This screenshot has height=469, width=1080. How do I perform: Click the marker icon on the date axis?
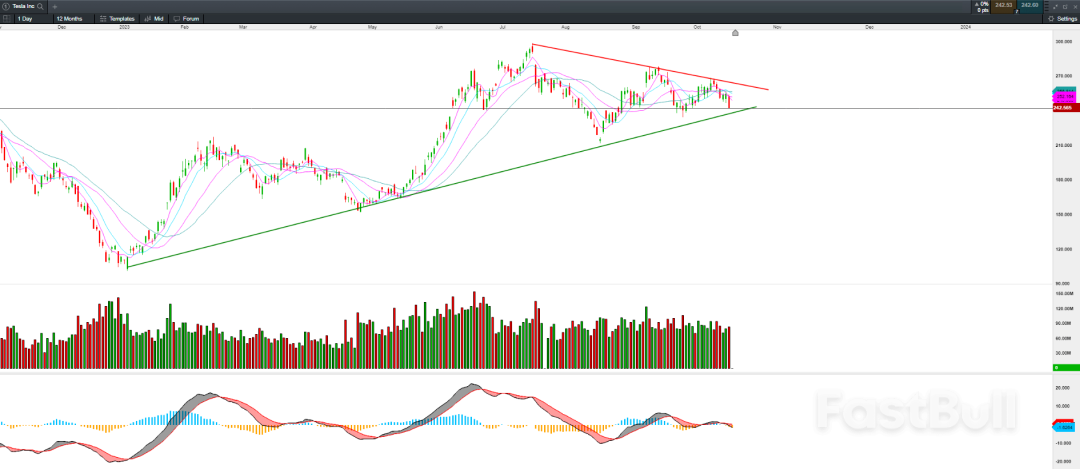pyautogui.click(x=735, y=33)
